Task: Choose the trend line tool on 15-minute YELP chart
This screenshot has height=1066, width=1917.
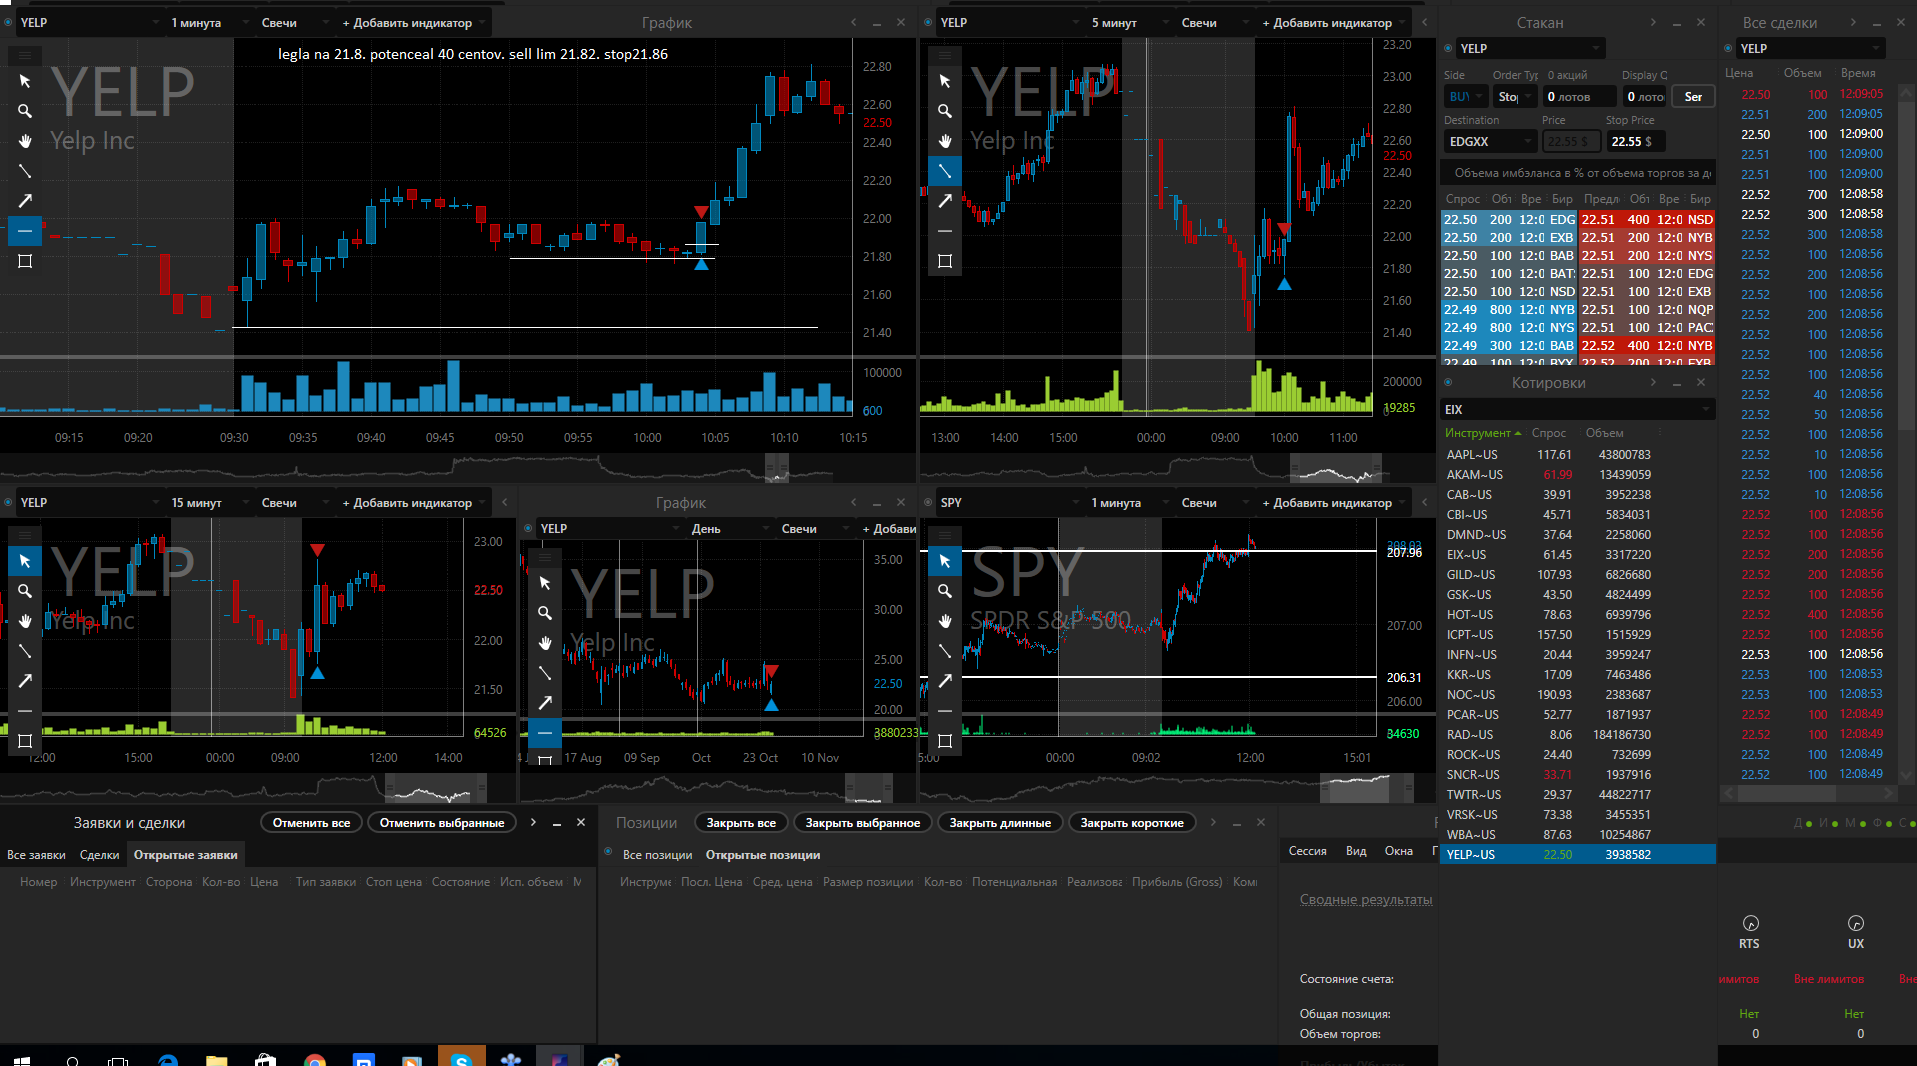Action: point(25,651)
